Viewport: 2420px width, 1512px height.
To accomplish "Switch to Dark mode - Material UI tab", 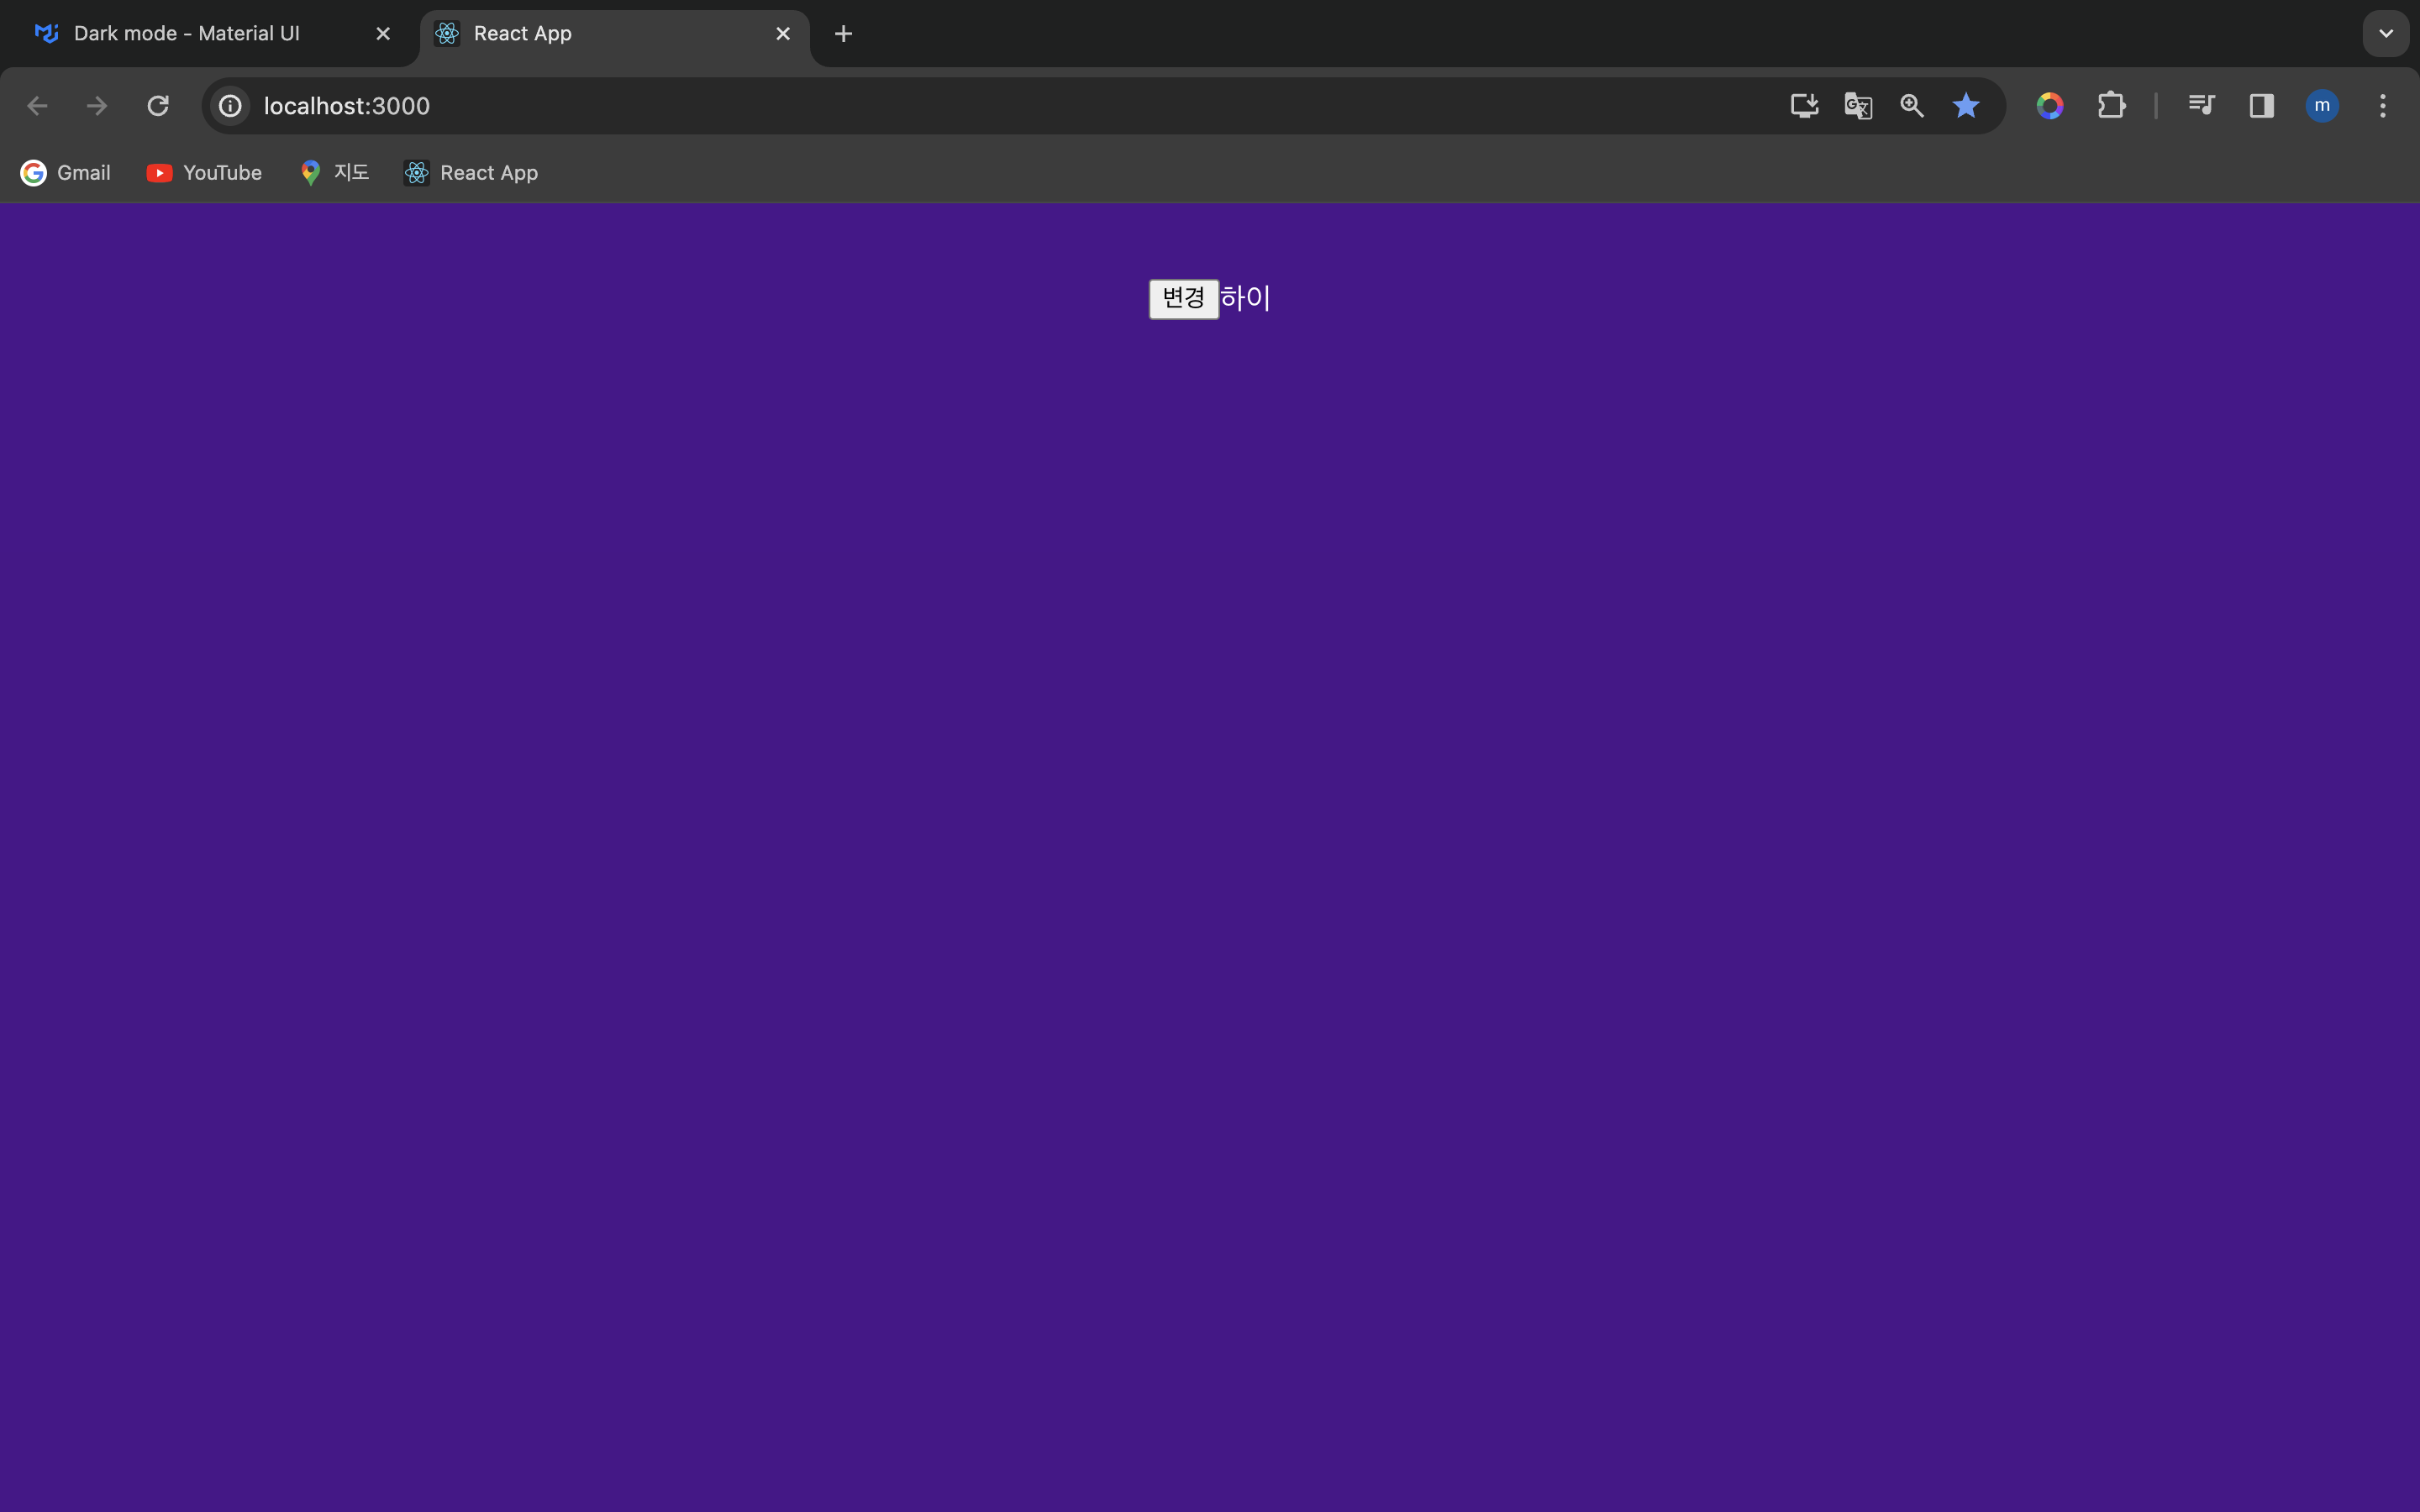I will click(187, 34).
